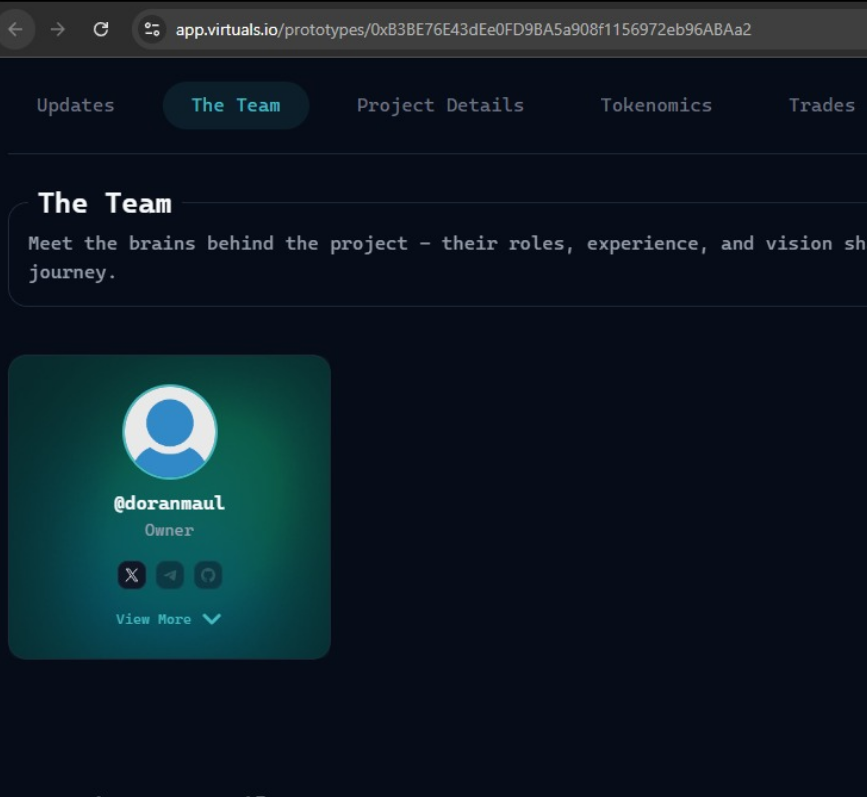Click the app.virtuals.io URL address field
Image resolution: width=867 pixels, height=797 pixels.
click(x=463, y=29)
